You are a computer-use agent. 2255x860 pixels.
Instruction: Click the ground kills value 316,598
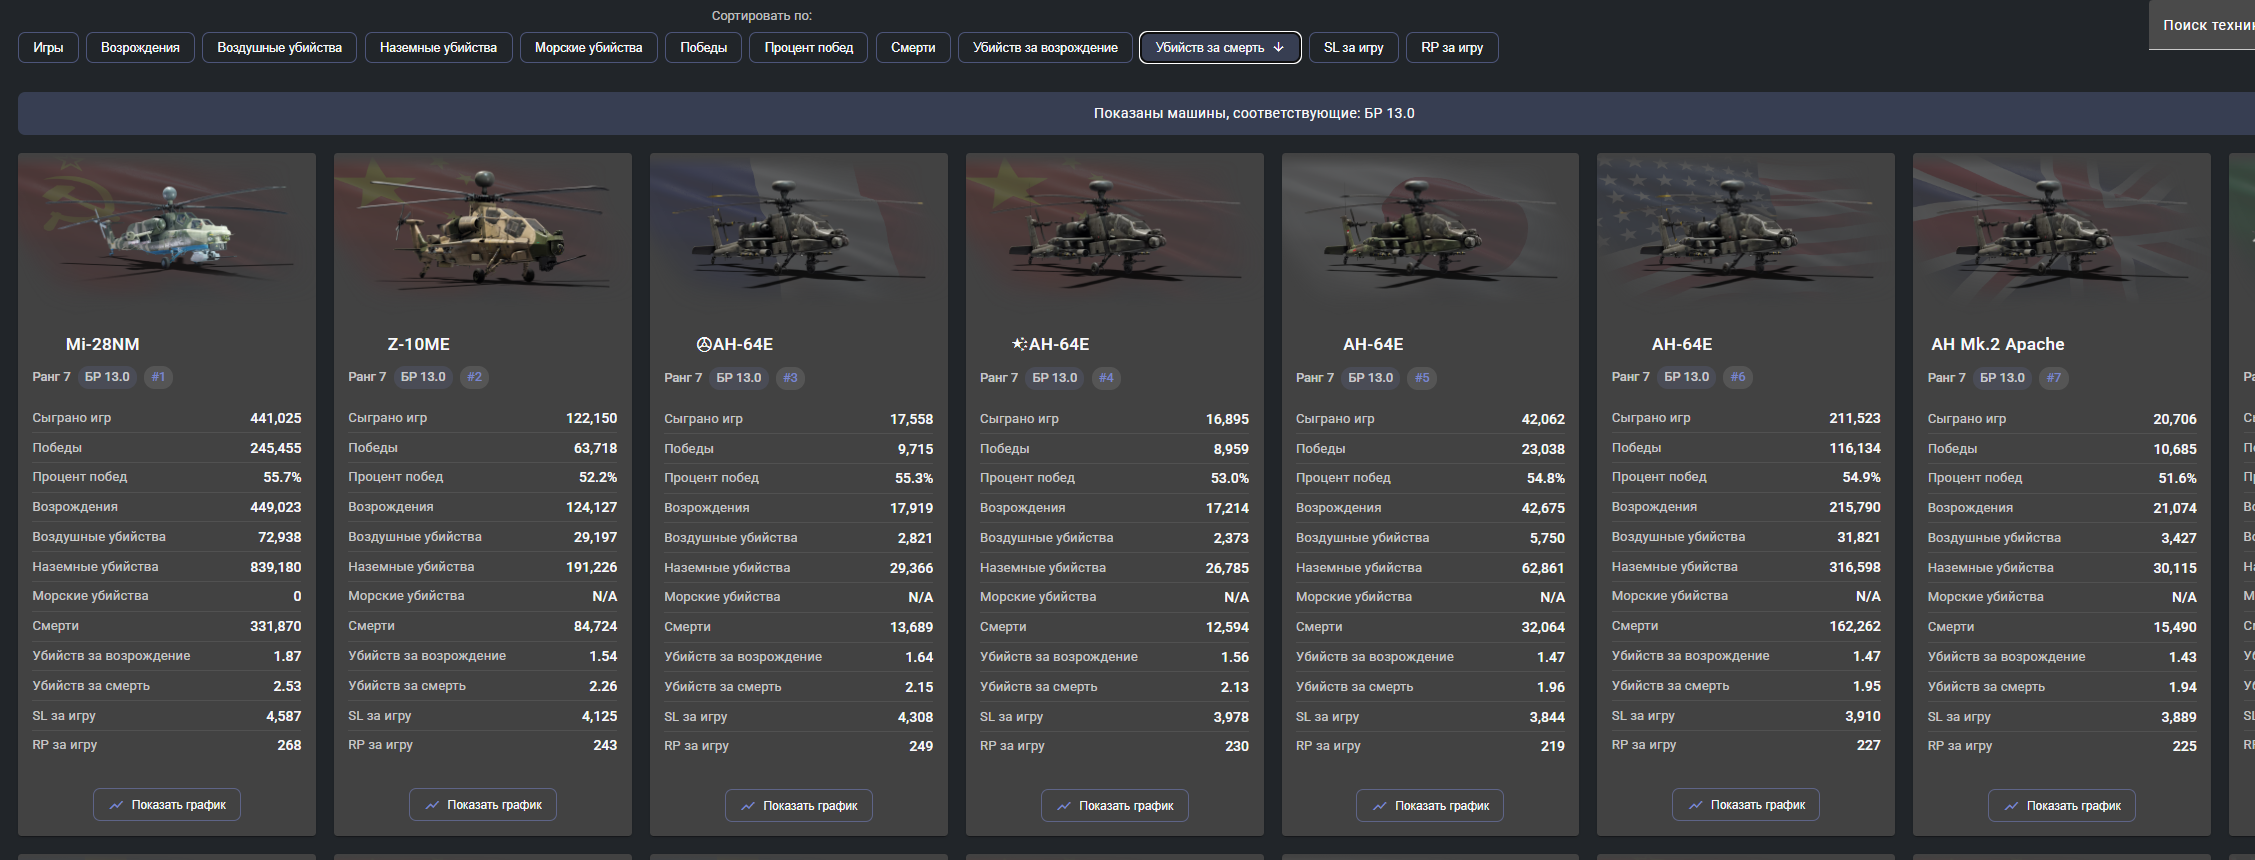1855,567
